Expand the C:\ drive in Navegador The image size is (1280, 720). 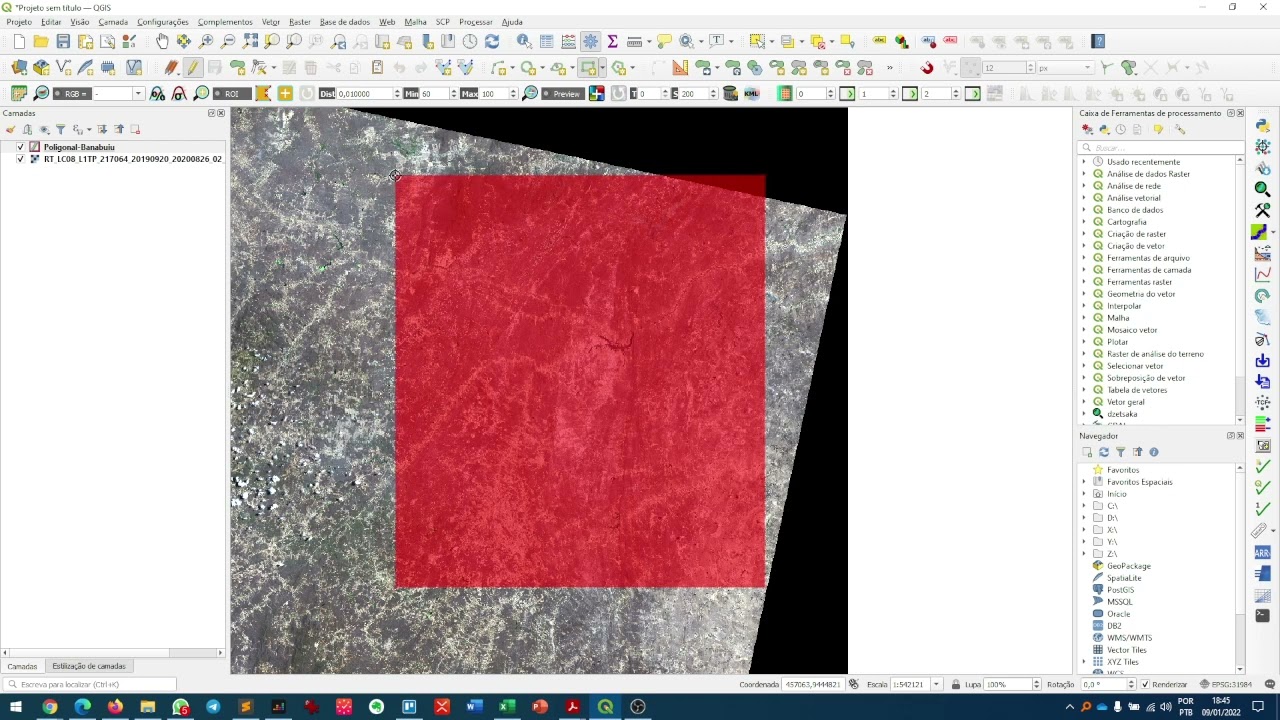click(1084, 506)
